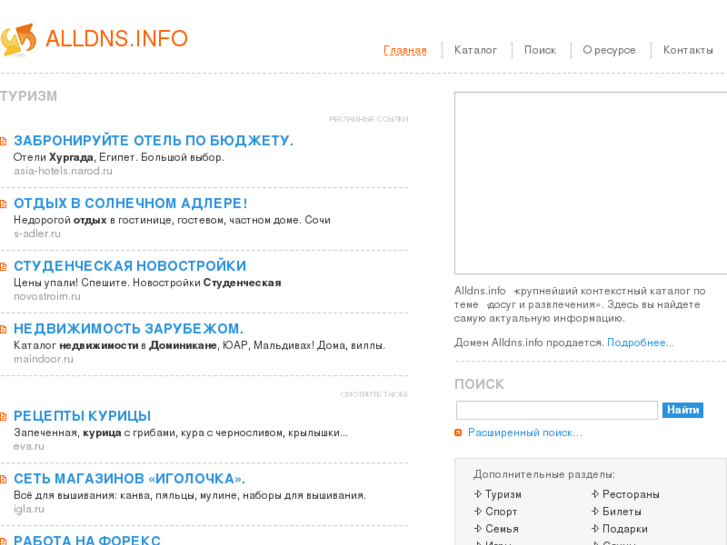
Task: Open the Контакты menu item
Action: [x=688, y=50]
